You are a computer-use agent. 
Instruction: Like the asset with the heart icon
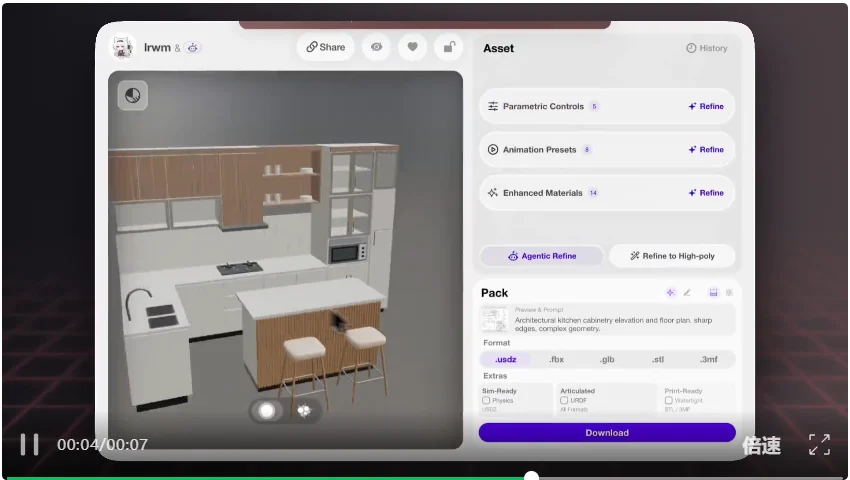[413, 47]
